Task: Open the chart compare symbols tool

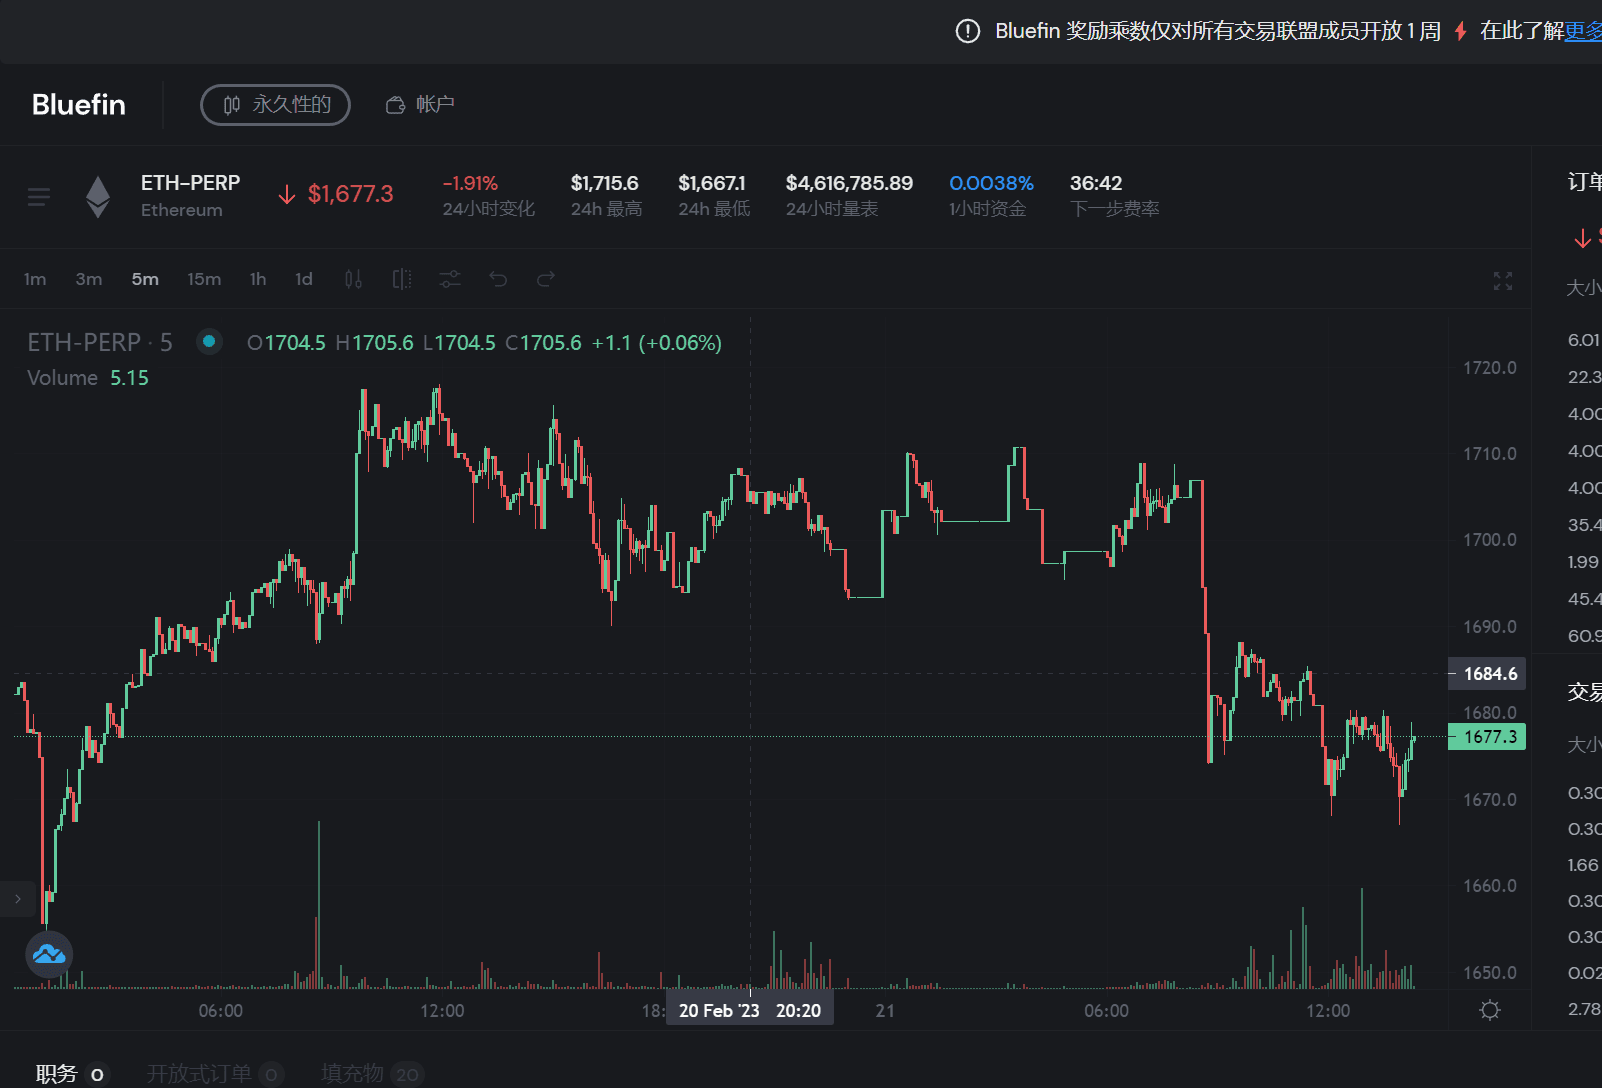Action: point(402,279)
